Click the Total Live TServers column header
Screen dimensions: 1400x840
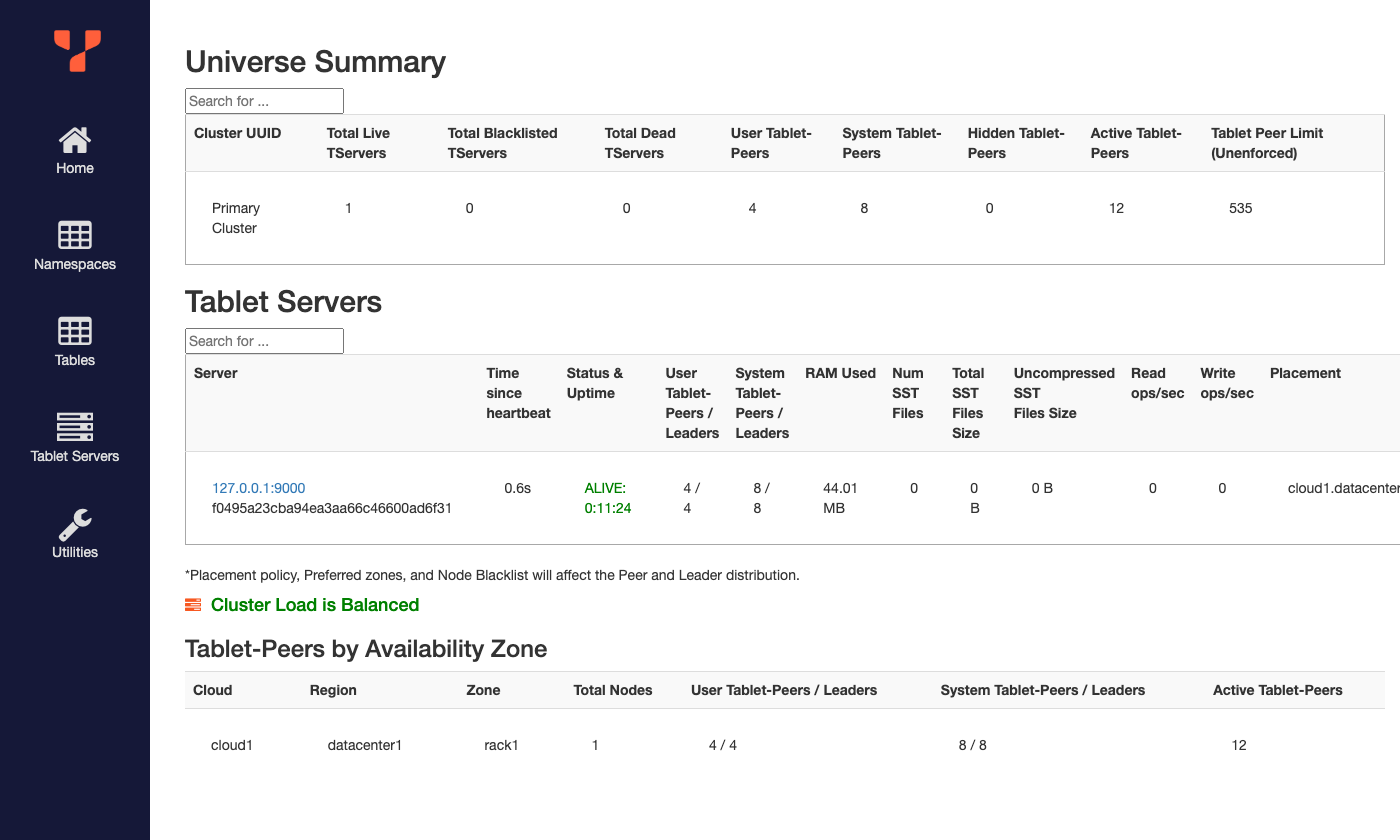[x=358, y=143]
